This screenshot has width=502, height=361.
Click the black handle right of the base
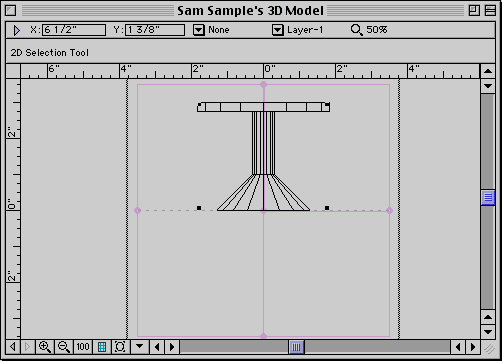pyautogui.click(x=327, y=208)
